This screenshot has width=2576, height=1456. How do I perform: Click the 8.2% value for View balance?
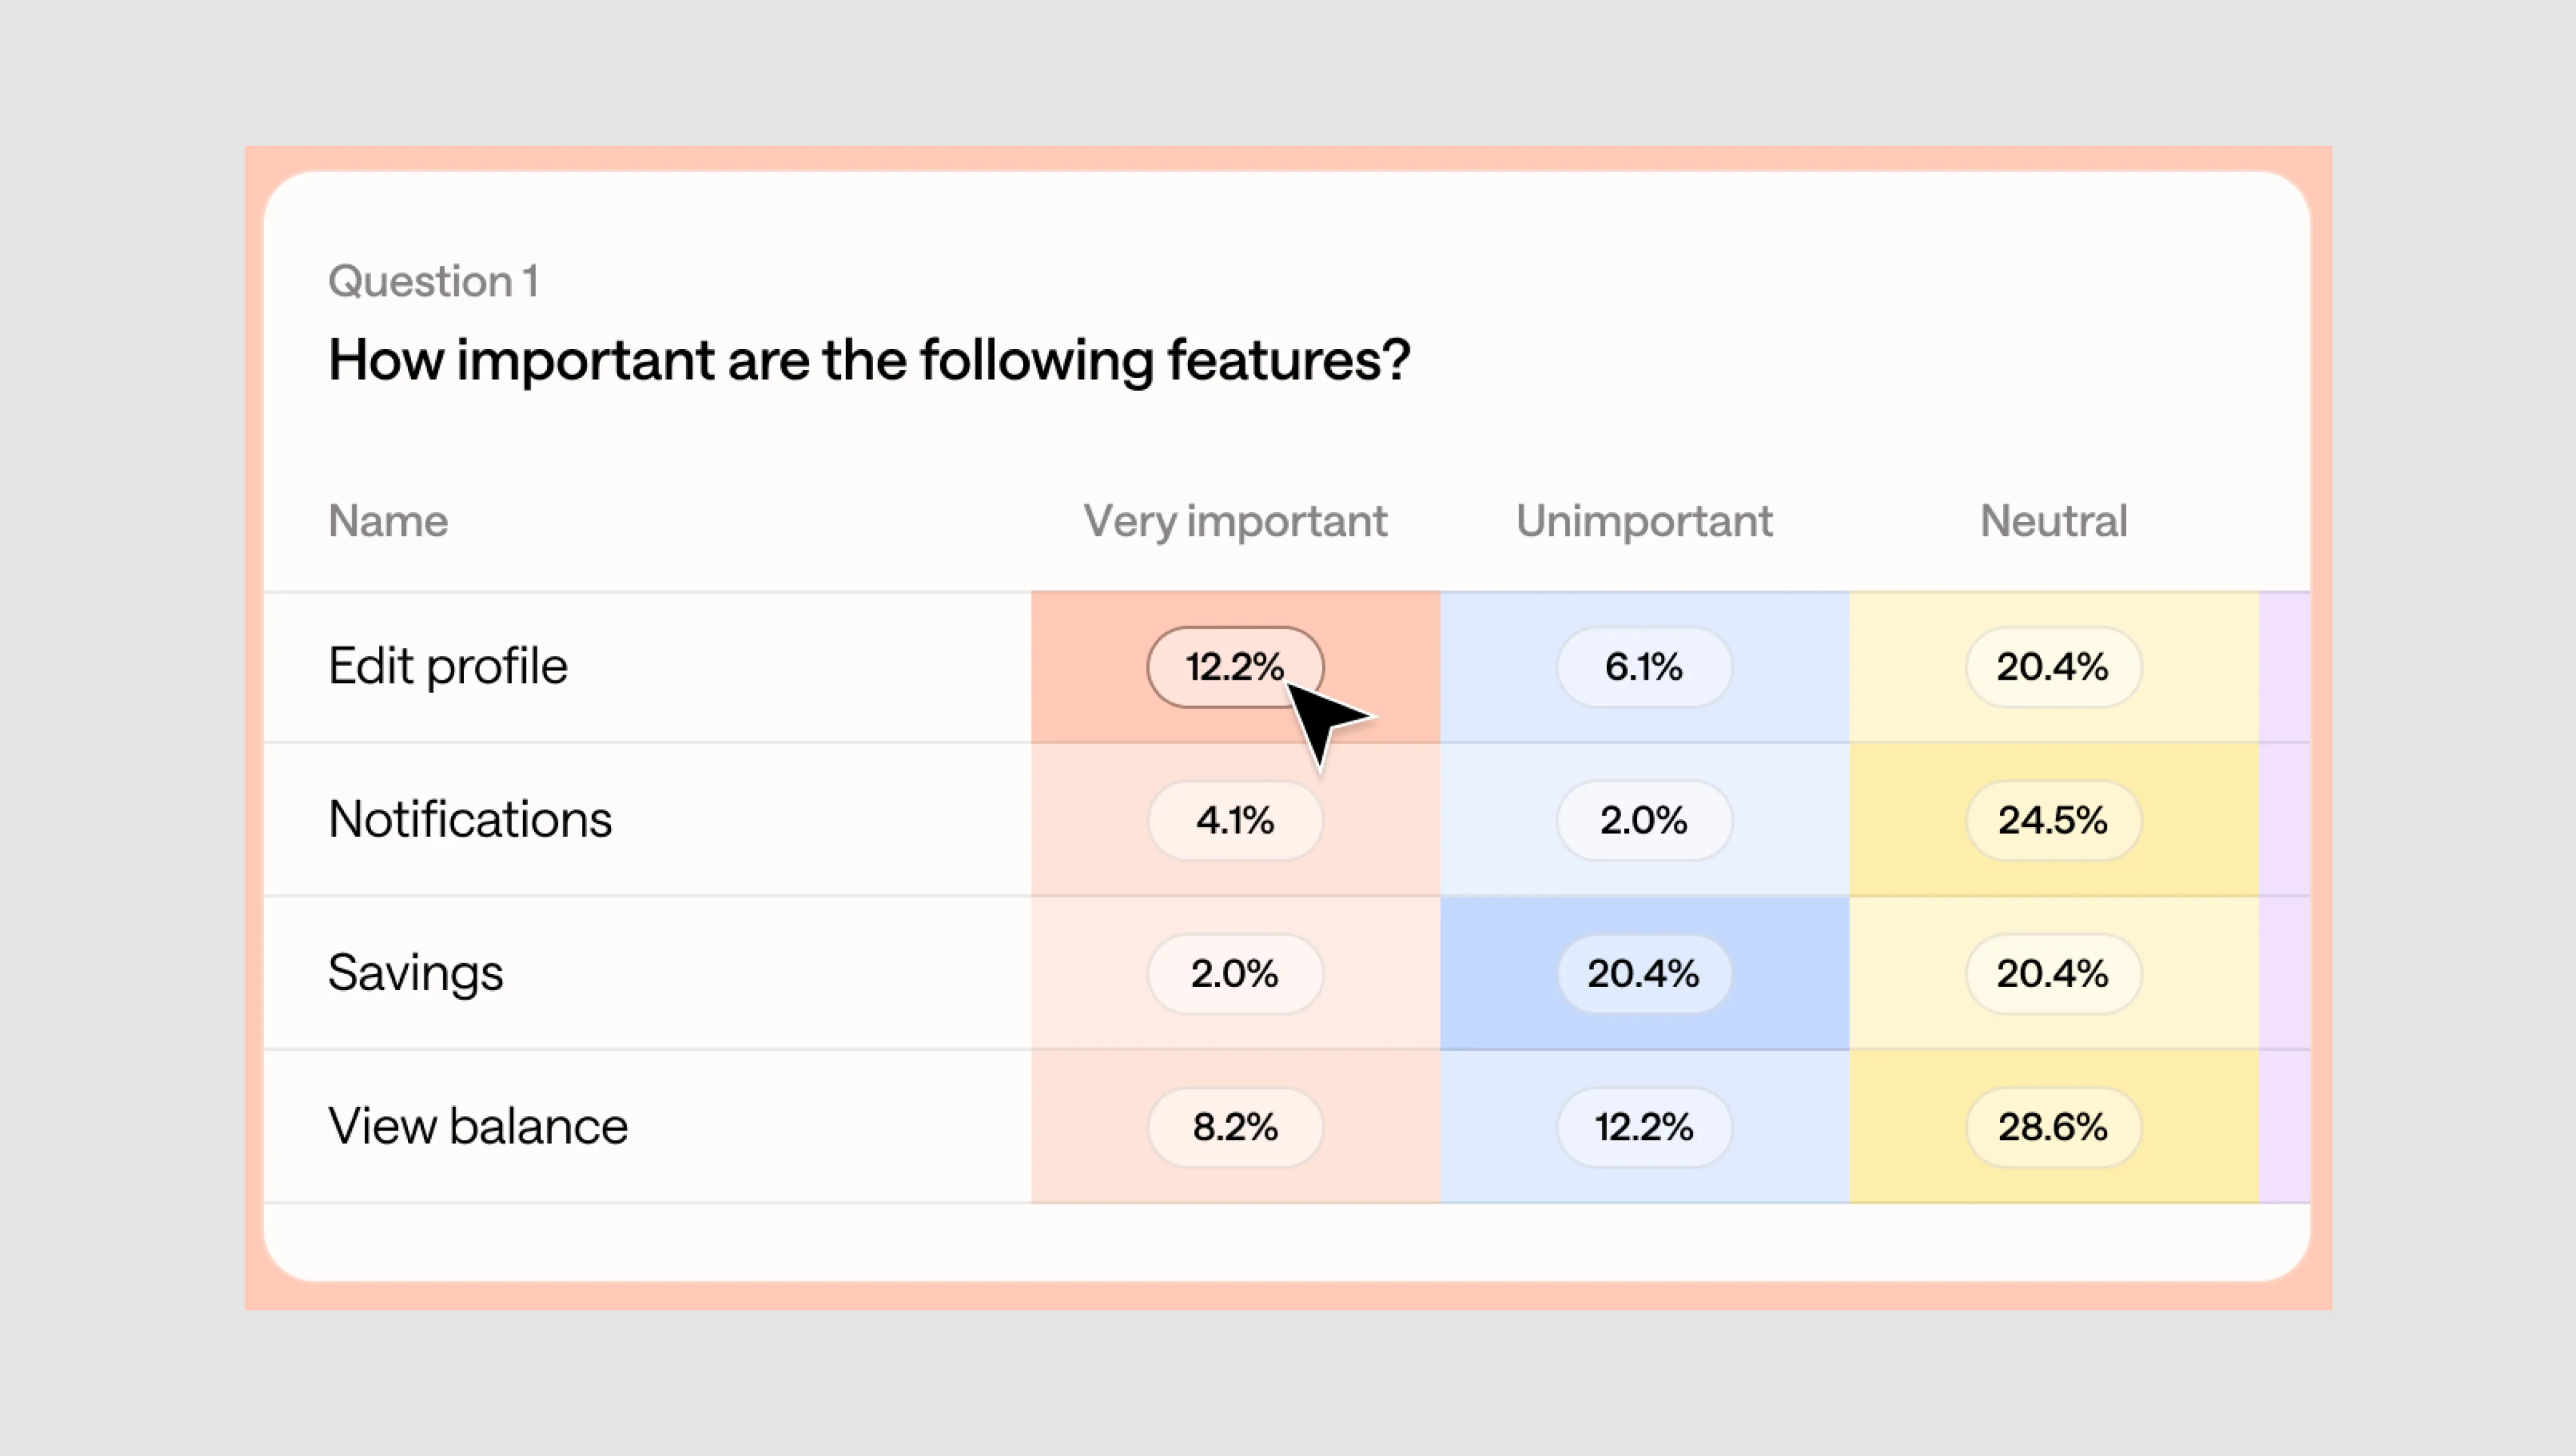(x=1235, y=1126)
